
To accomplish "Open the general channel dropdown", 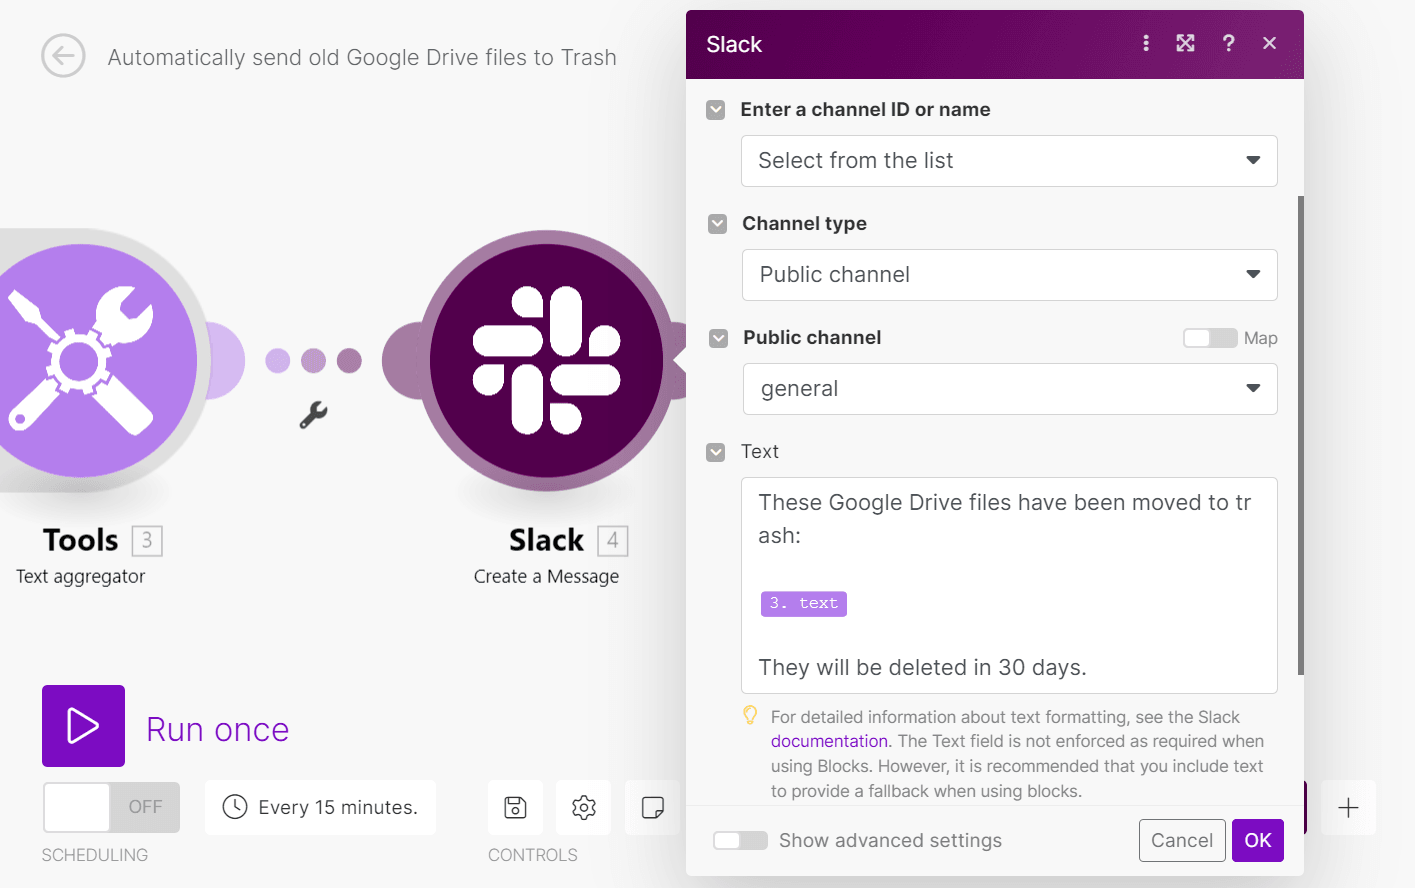I will 1009,389.
